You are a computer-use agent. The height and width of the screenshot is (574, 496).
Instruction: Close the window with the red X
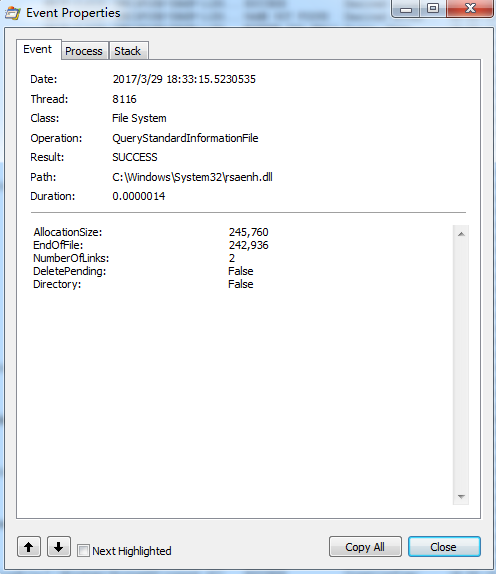(470, 8)
